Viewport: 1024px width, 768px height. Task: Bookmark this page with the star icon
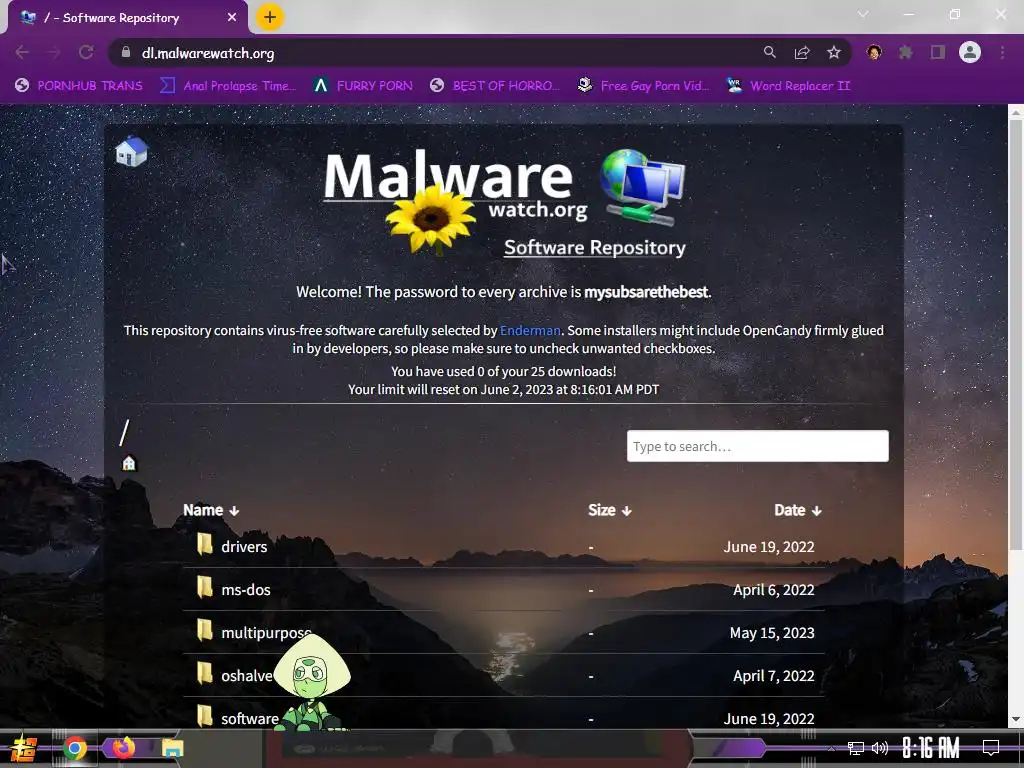tap(834, 52)
